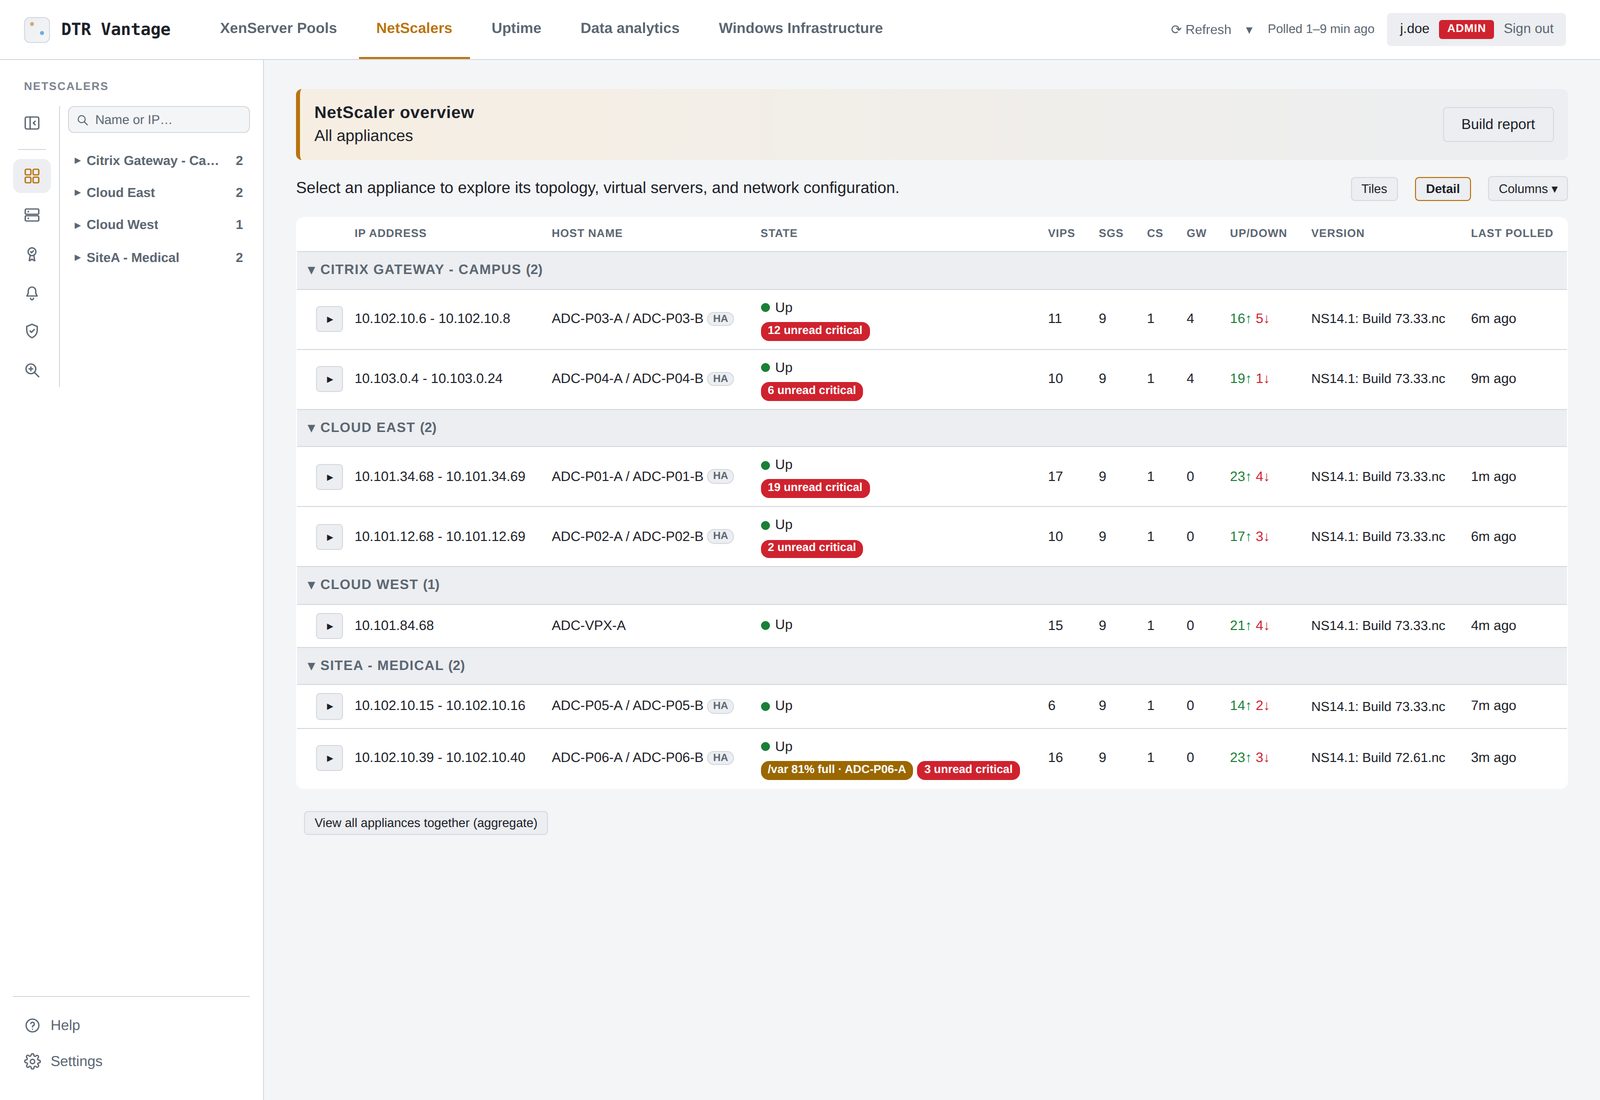The image size is (1600, 1100).
Task: Click the Settings link
Action: (76, 1061)
